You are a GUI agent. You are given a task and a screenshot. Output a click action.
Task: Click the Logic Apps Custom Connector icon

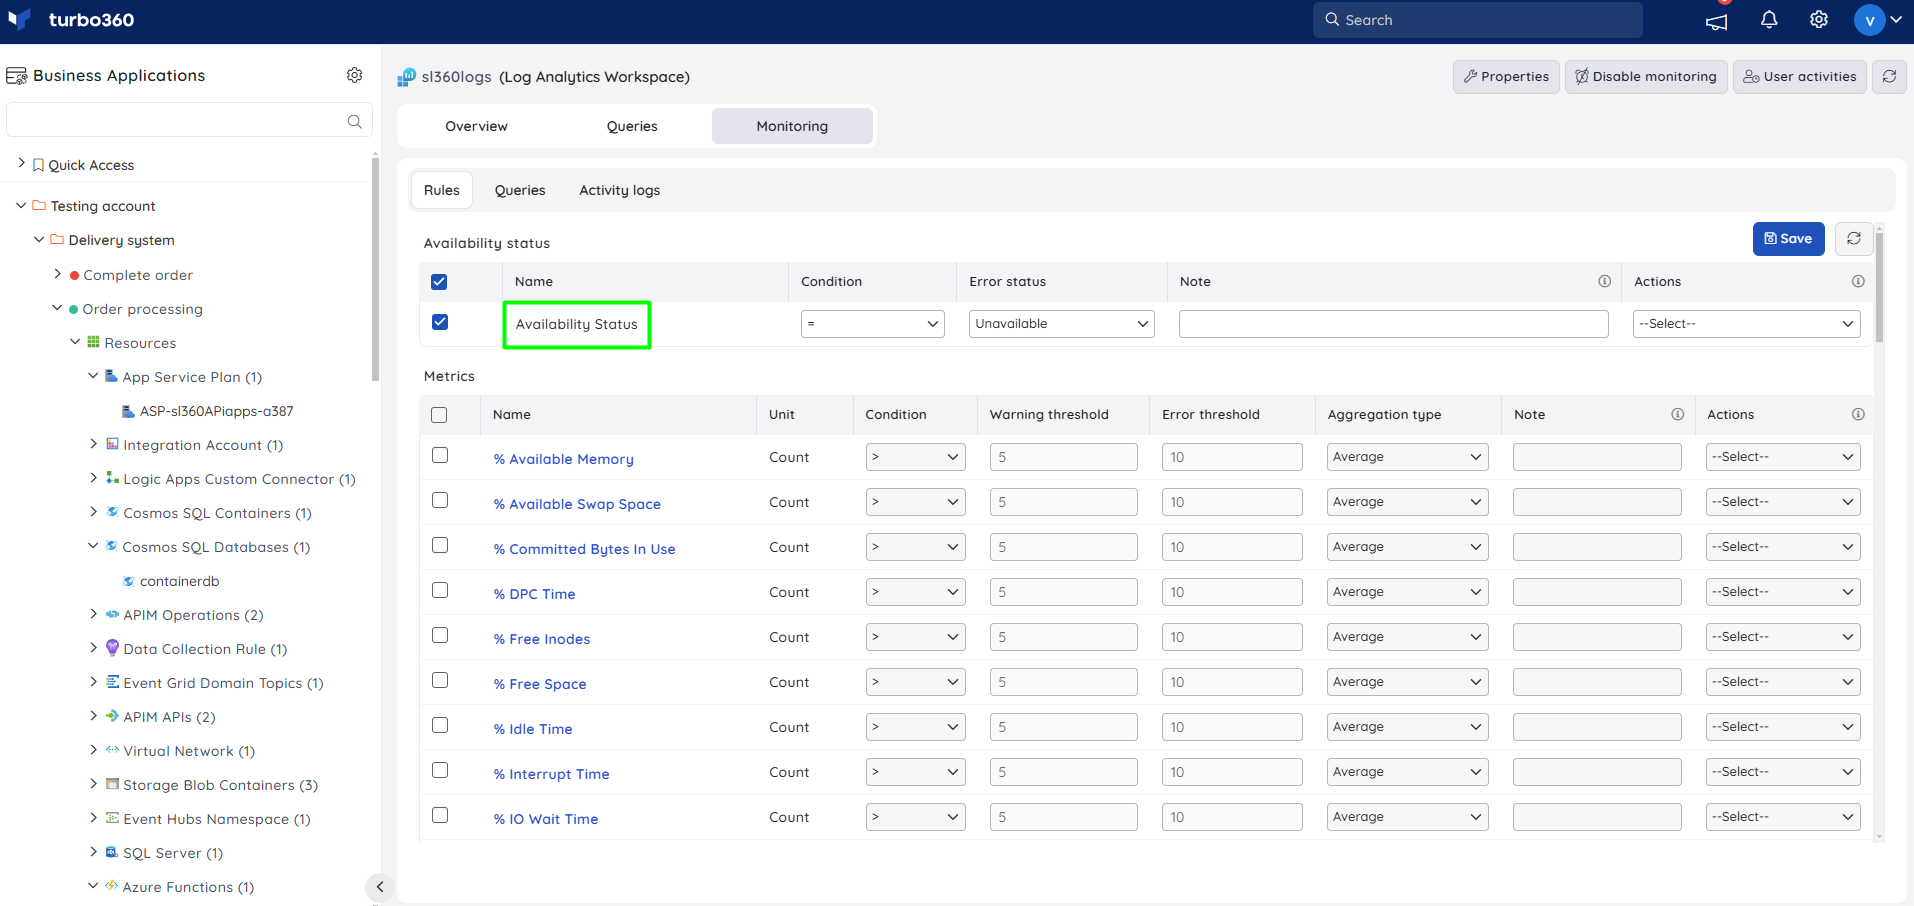[112, 478]
